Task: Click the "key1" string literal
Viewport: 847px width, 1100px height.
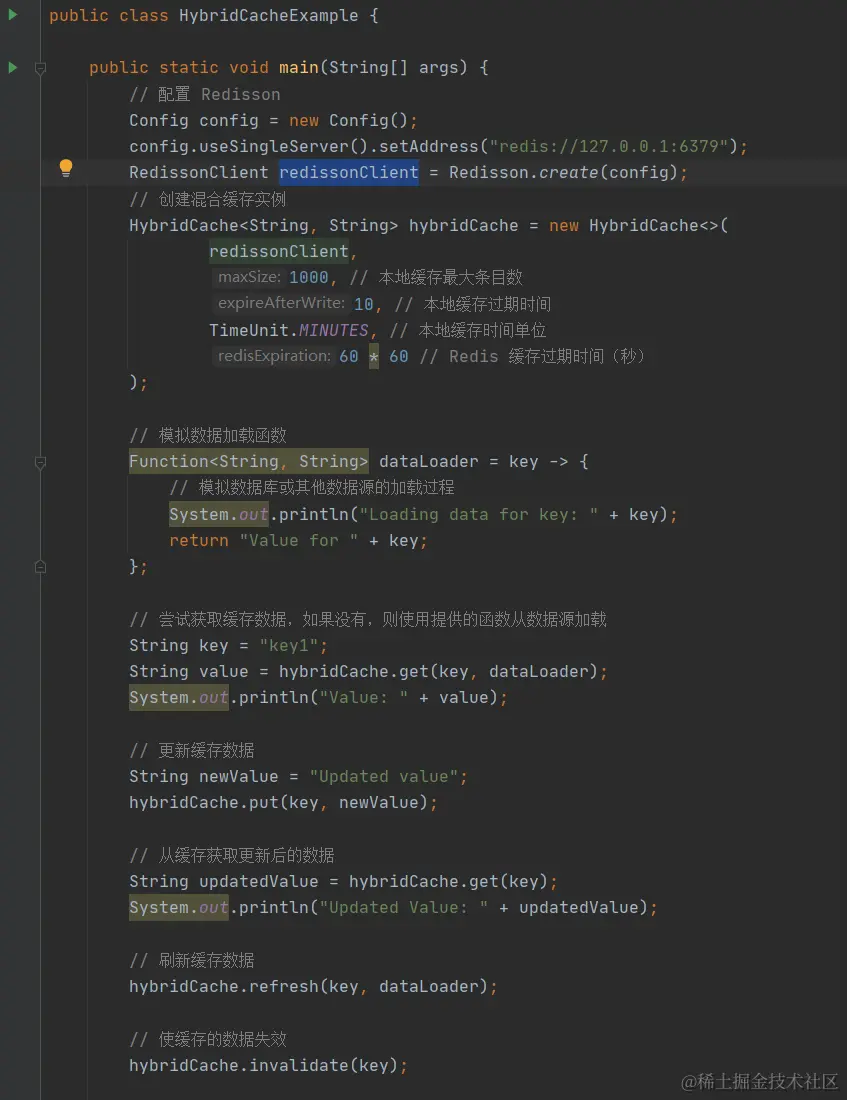Action: 288,645
